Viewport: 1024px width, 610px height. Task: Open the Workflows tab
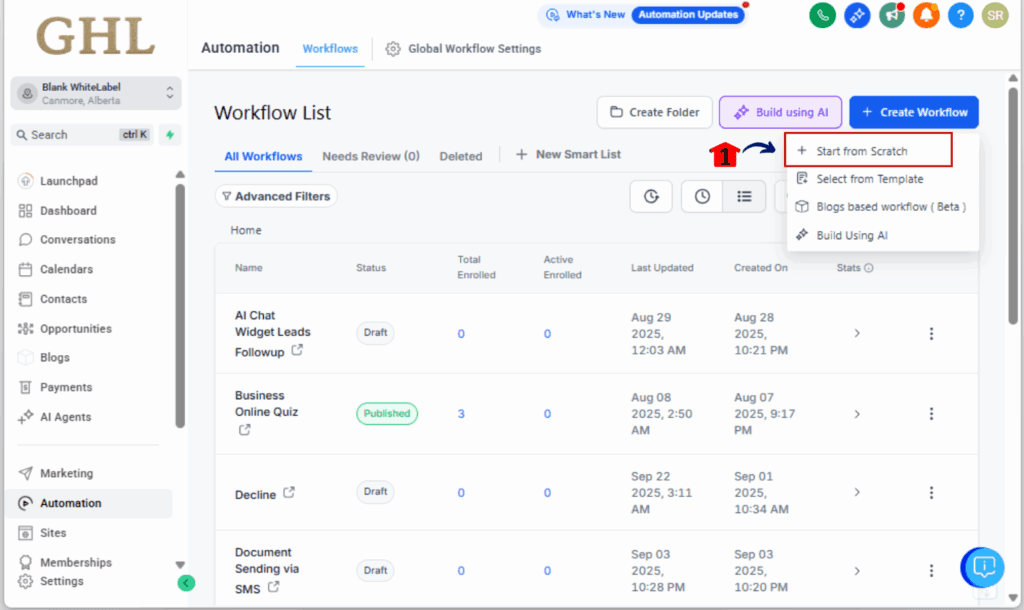[x=330, y=49]
